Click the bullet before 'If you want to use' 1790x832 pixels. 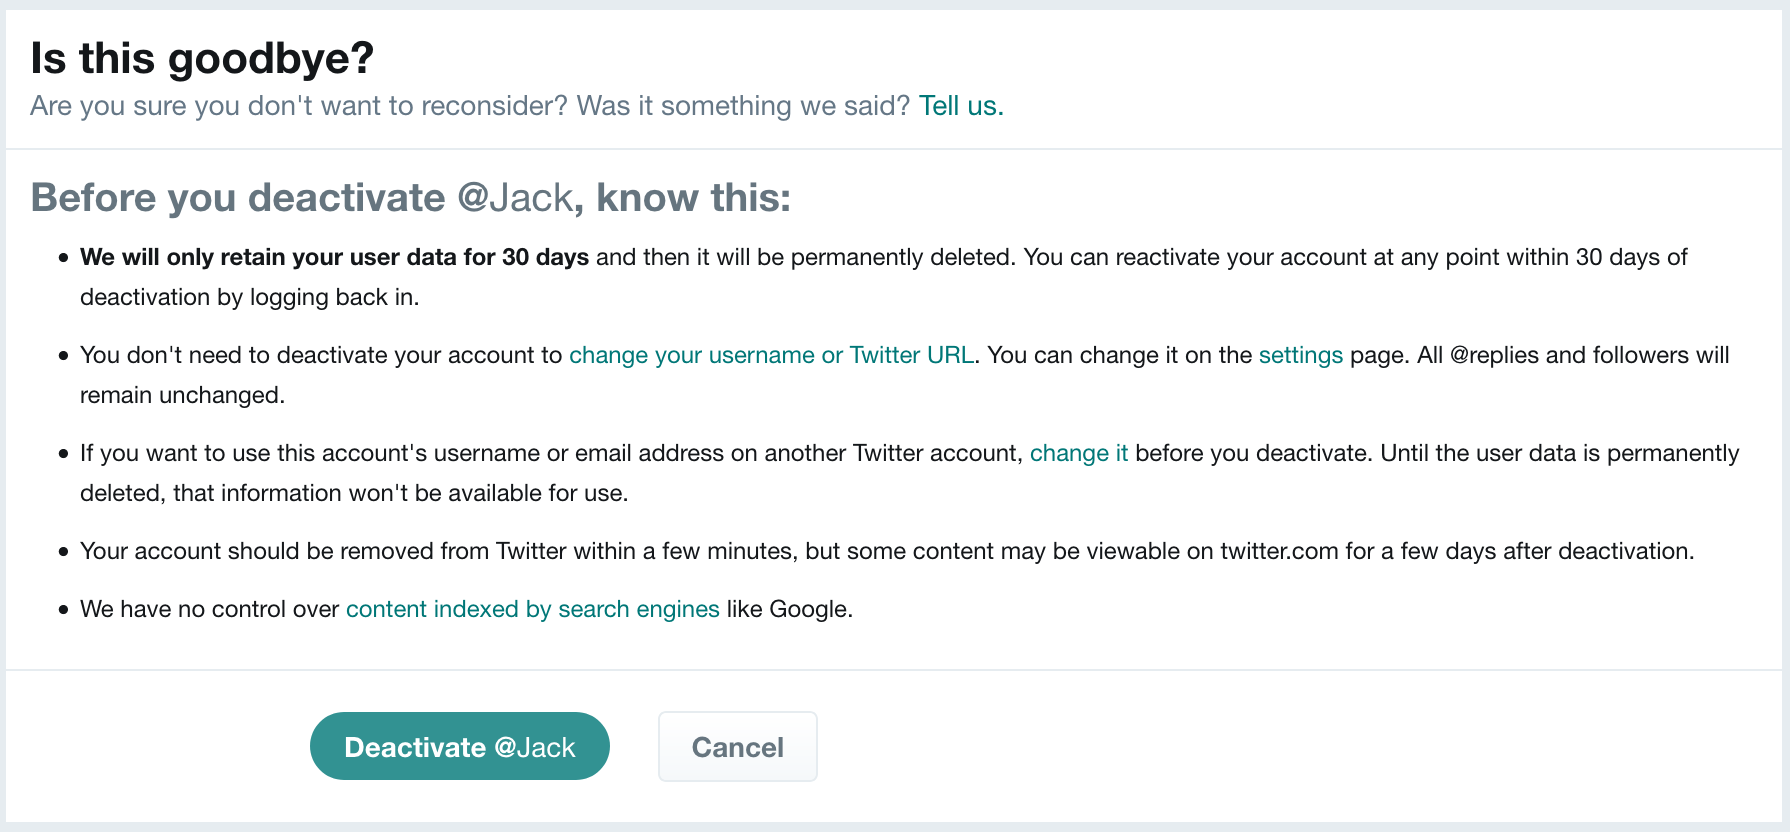click(63, 454)
